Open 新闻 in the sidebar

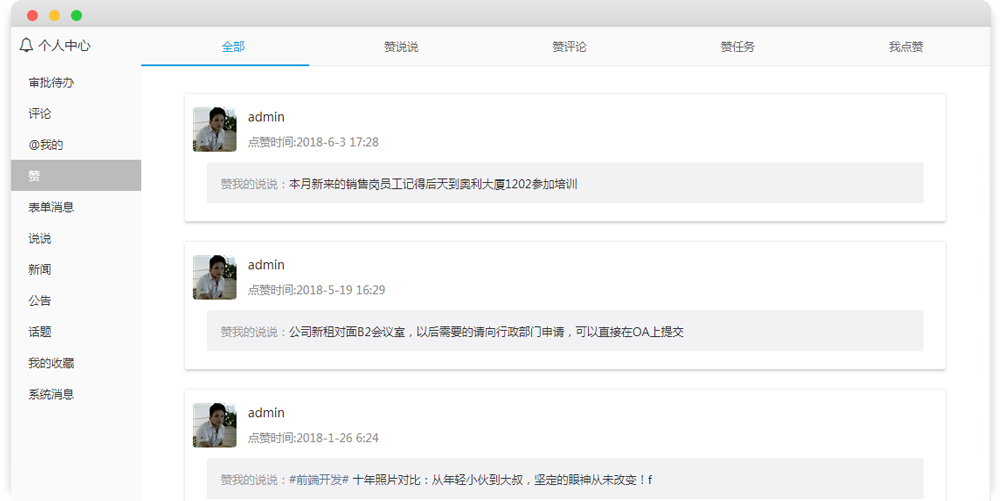point(40,270)
